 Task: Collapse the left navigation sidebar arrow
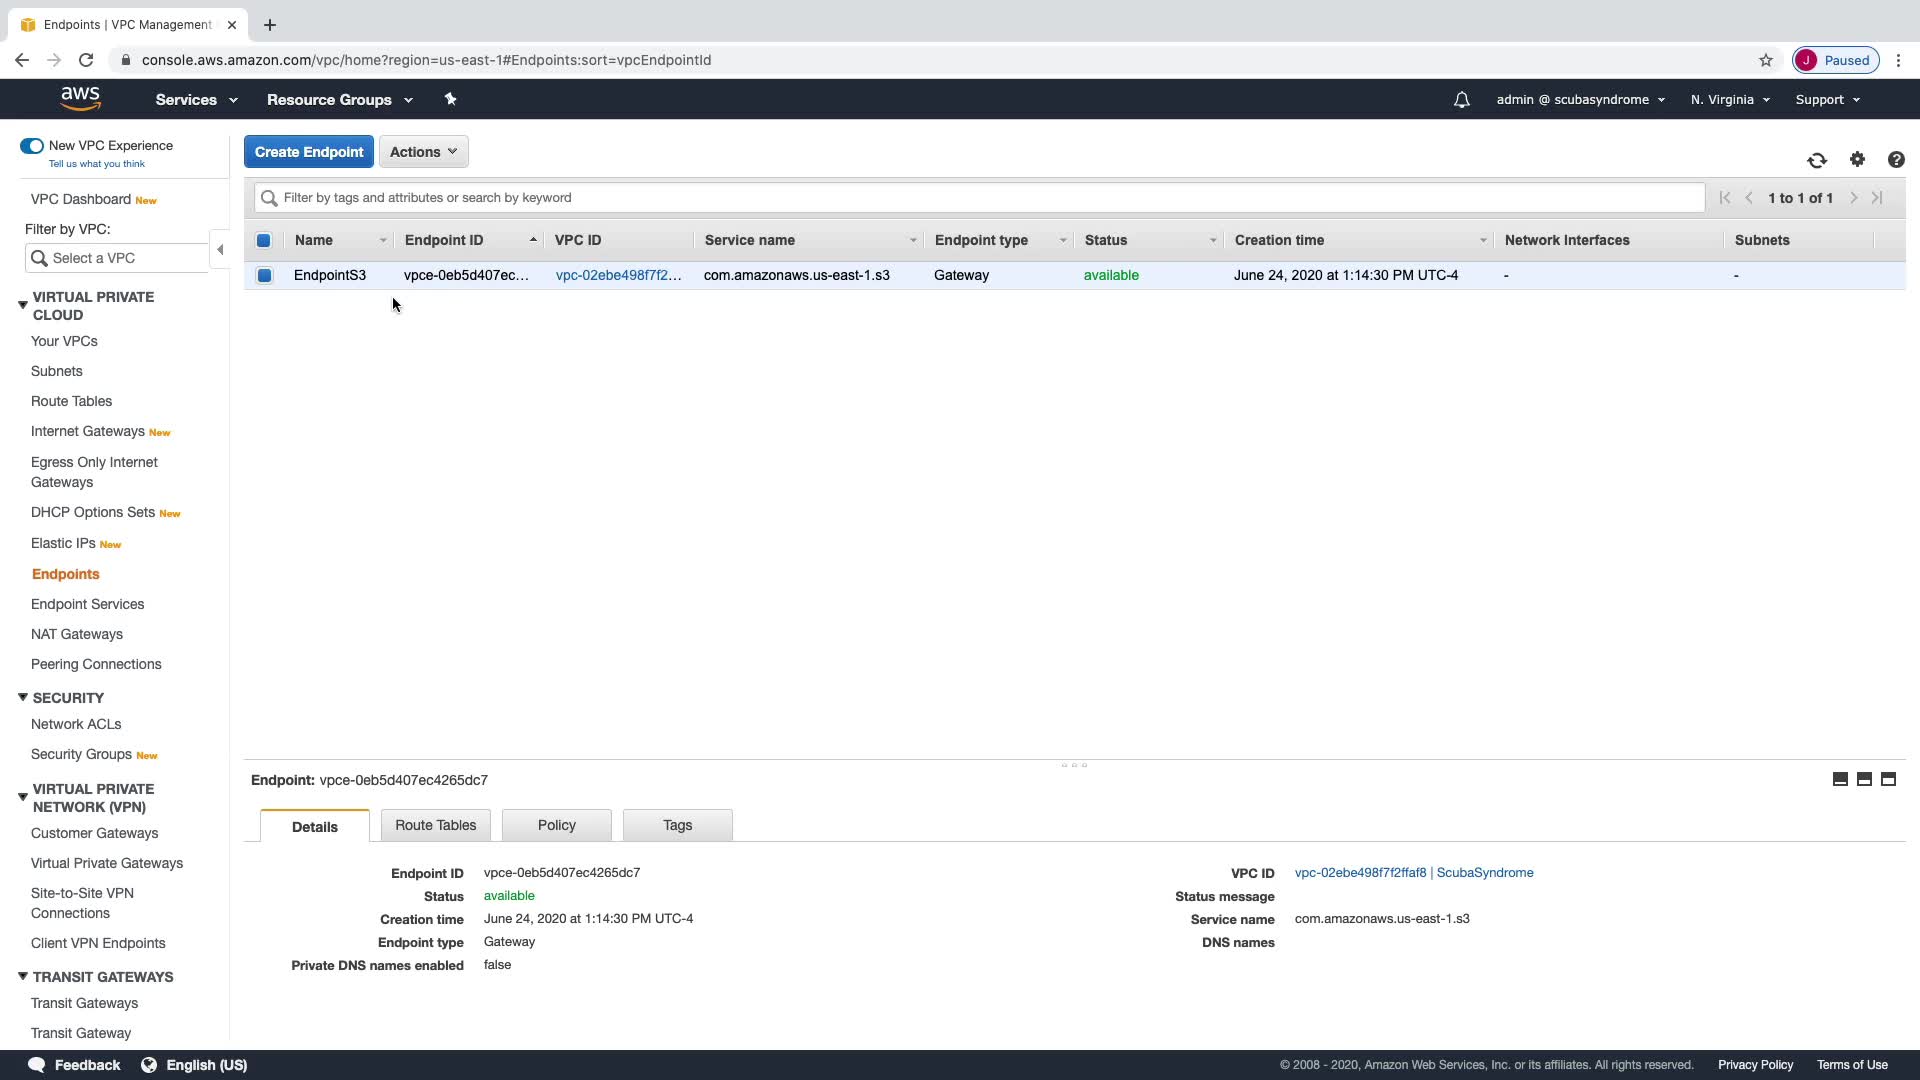coord(220,249)
